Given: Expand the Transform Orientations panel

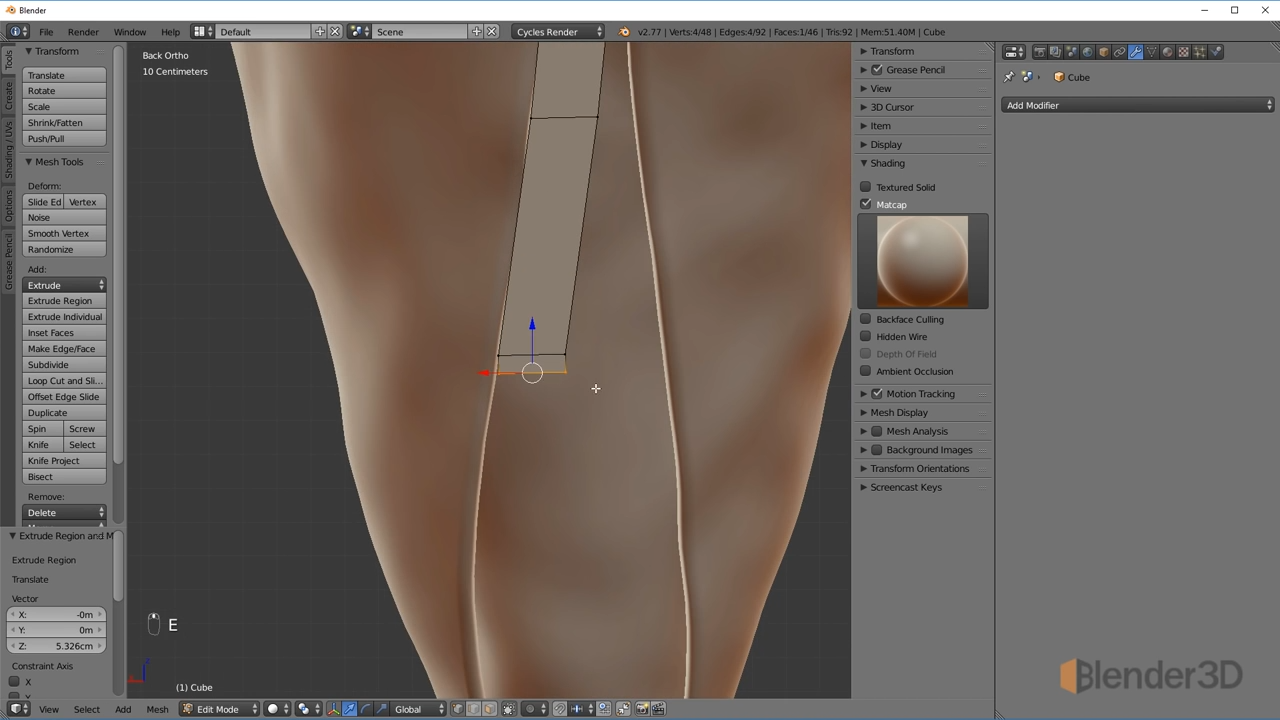Looking at the screenshot, I should pyautogui.click(x=919, y=468).
